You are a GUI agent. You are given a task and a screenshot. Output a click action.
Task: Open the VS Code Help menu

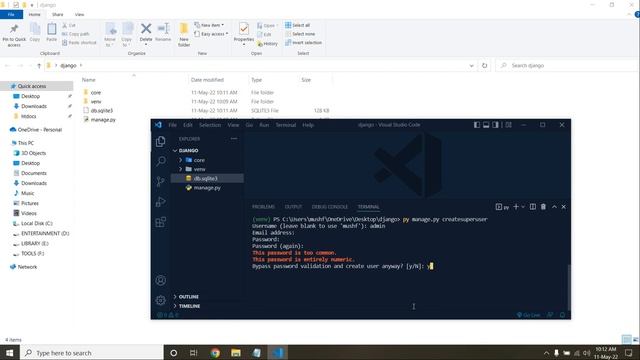[x=308, y=125]
